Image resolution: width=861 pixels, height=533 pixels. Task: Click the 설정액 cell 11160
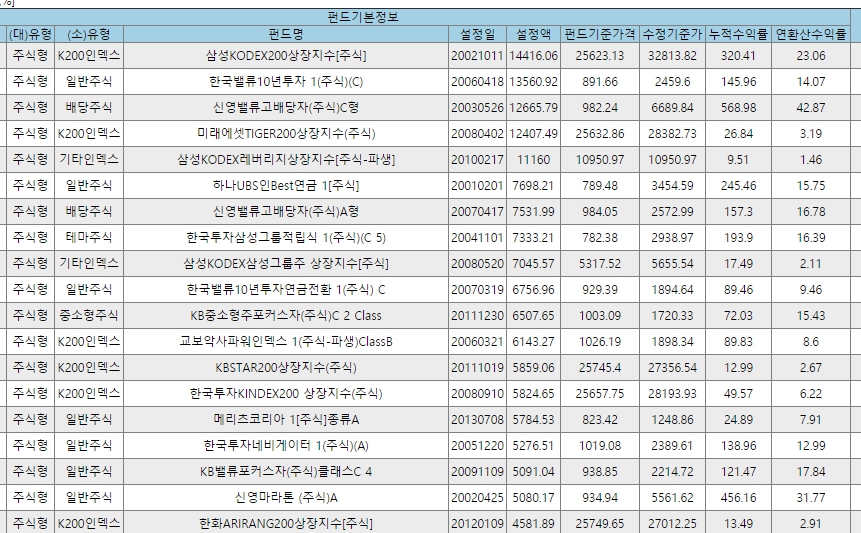(533, 160)
